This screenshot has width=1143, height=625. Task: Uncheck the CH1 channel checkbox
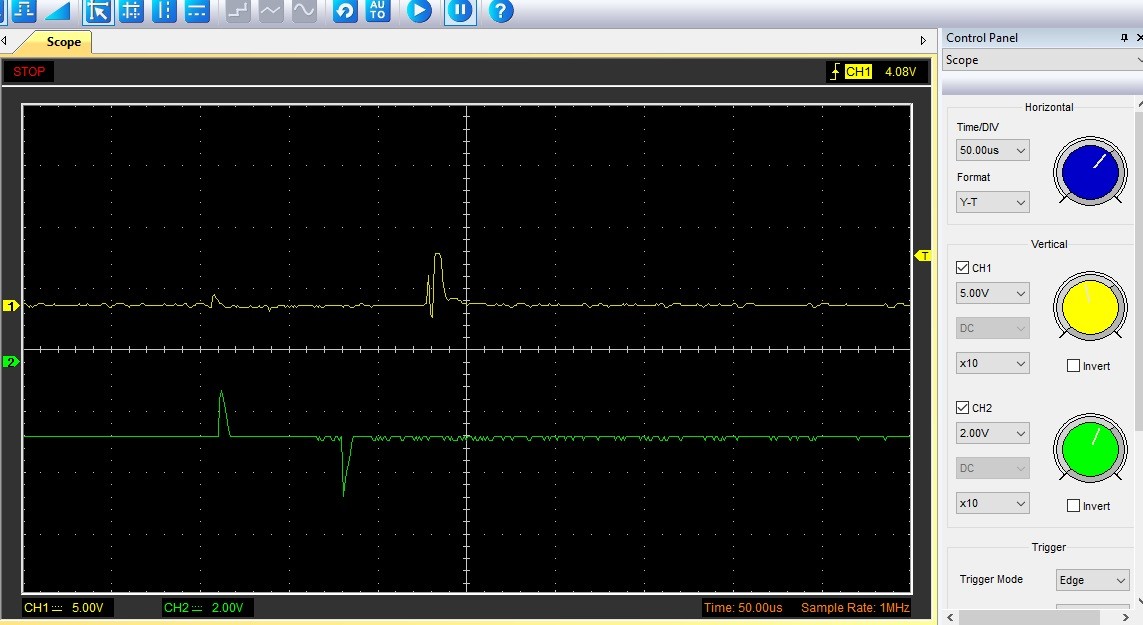pyautogui.click(x=963, y=268)
